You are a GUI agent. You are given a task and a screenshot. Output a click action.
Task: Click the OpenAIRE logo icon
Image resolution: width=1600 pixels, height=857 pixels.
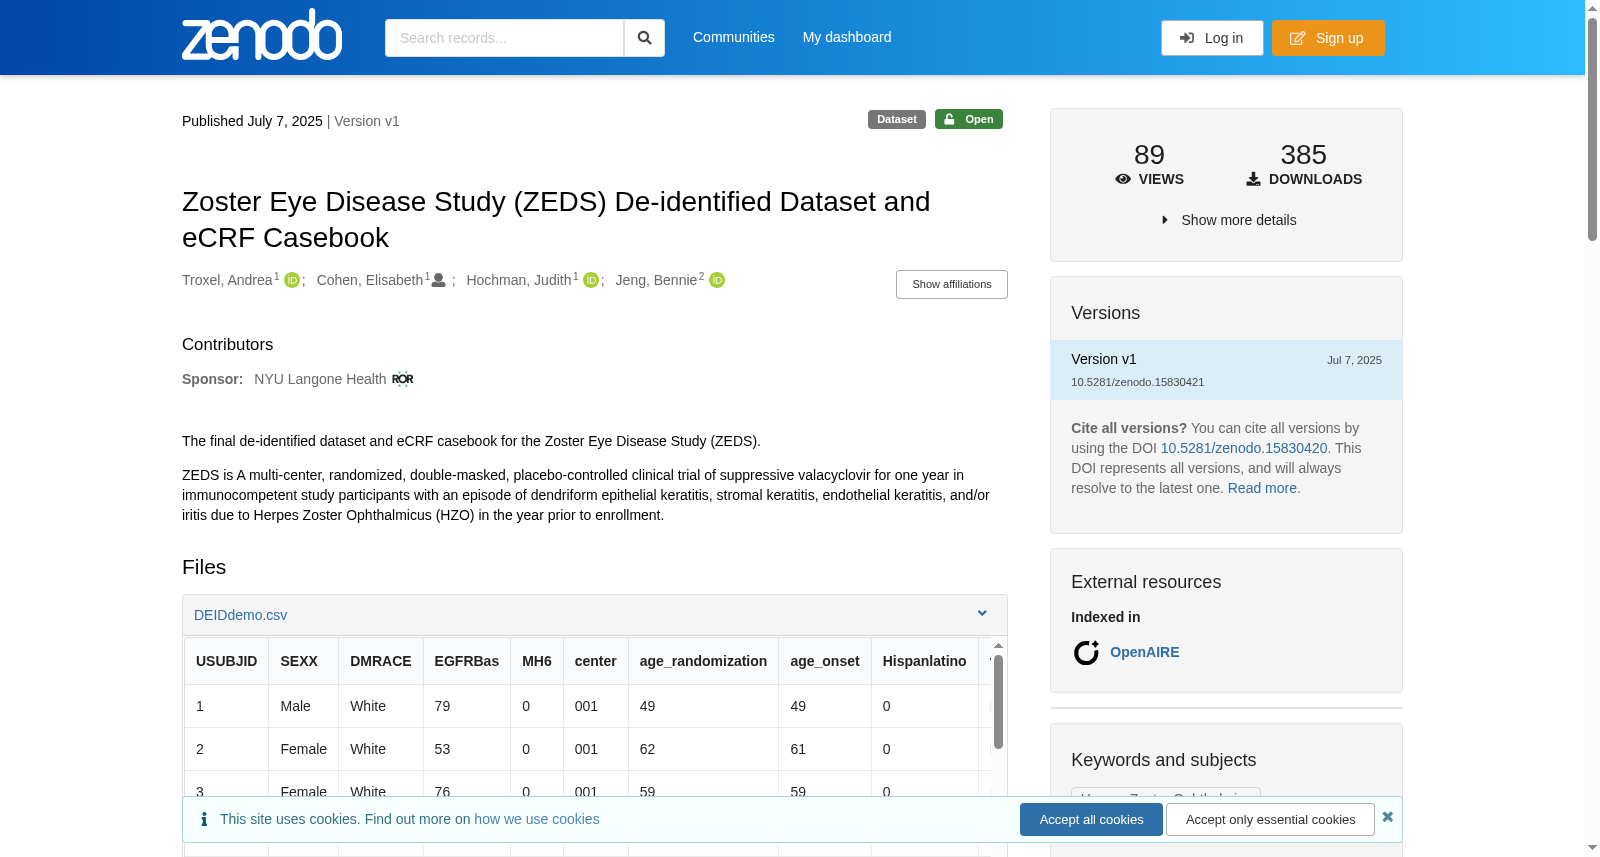pyautogui.click(x=1086, y=652)
